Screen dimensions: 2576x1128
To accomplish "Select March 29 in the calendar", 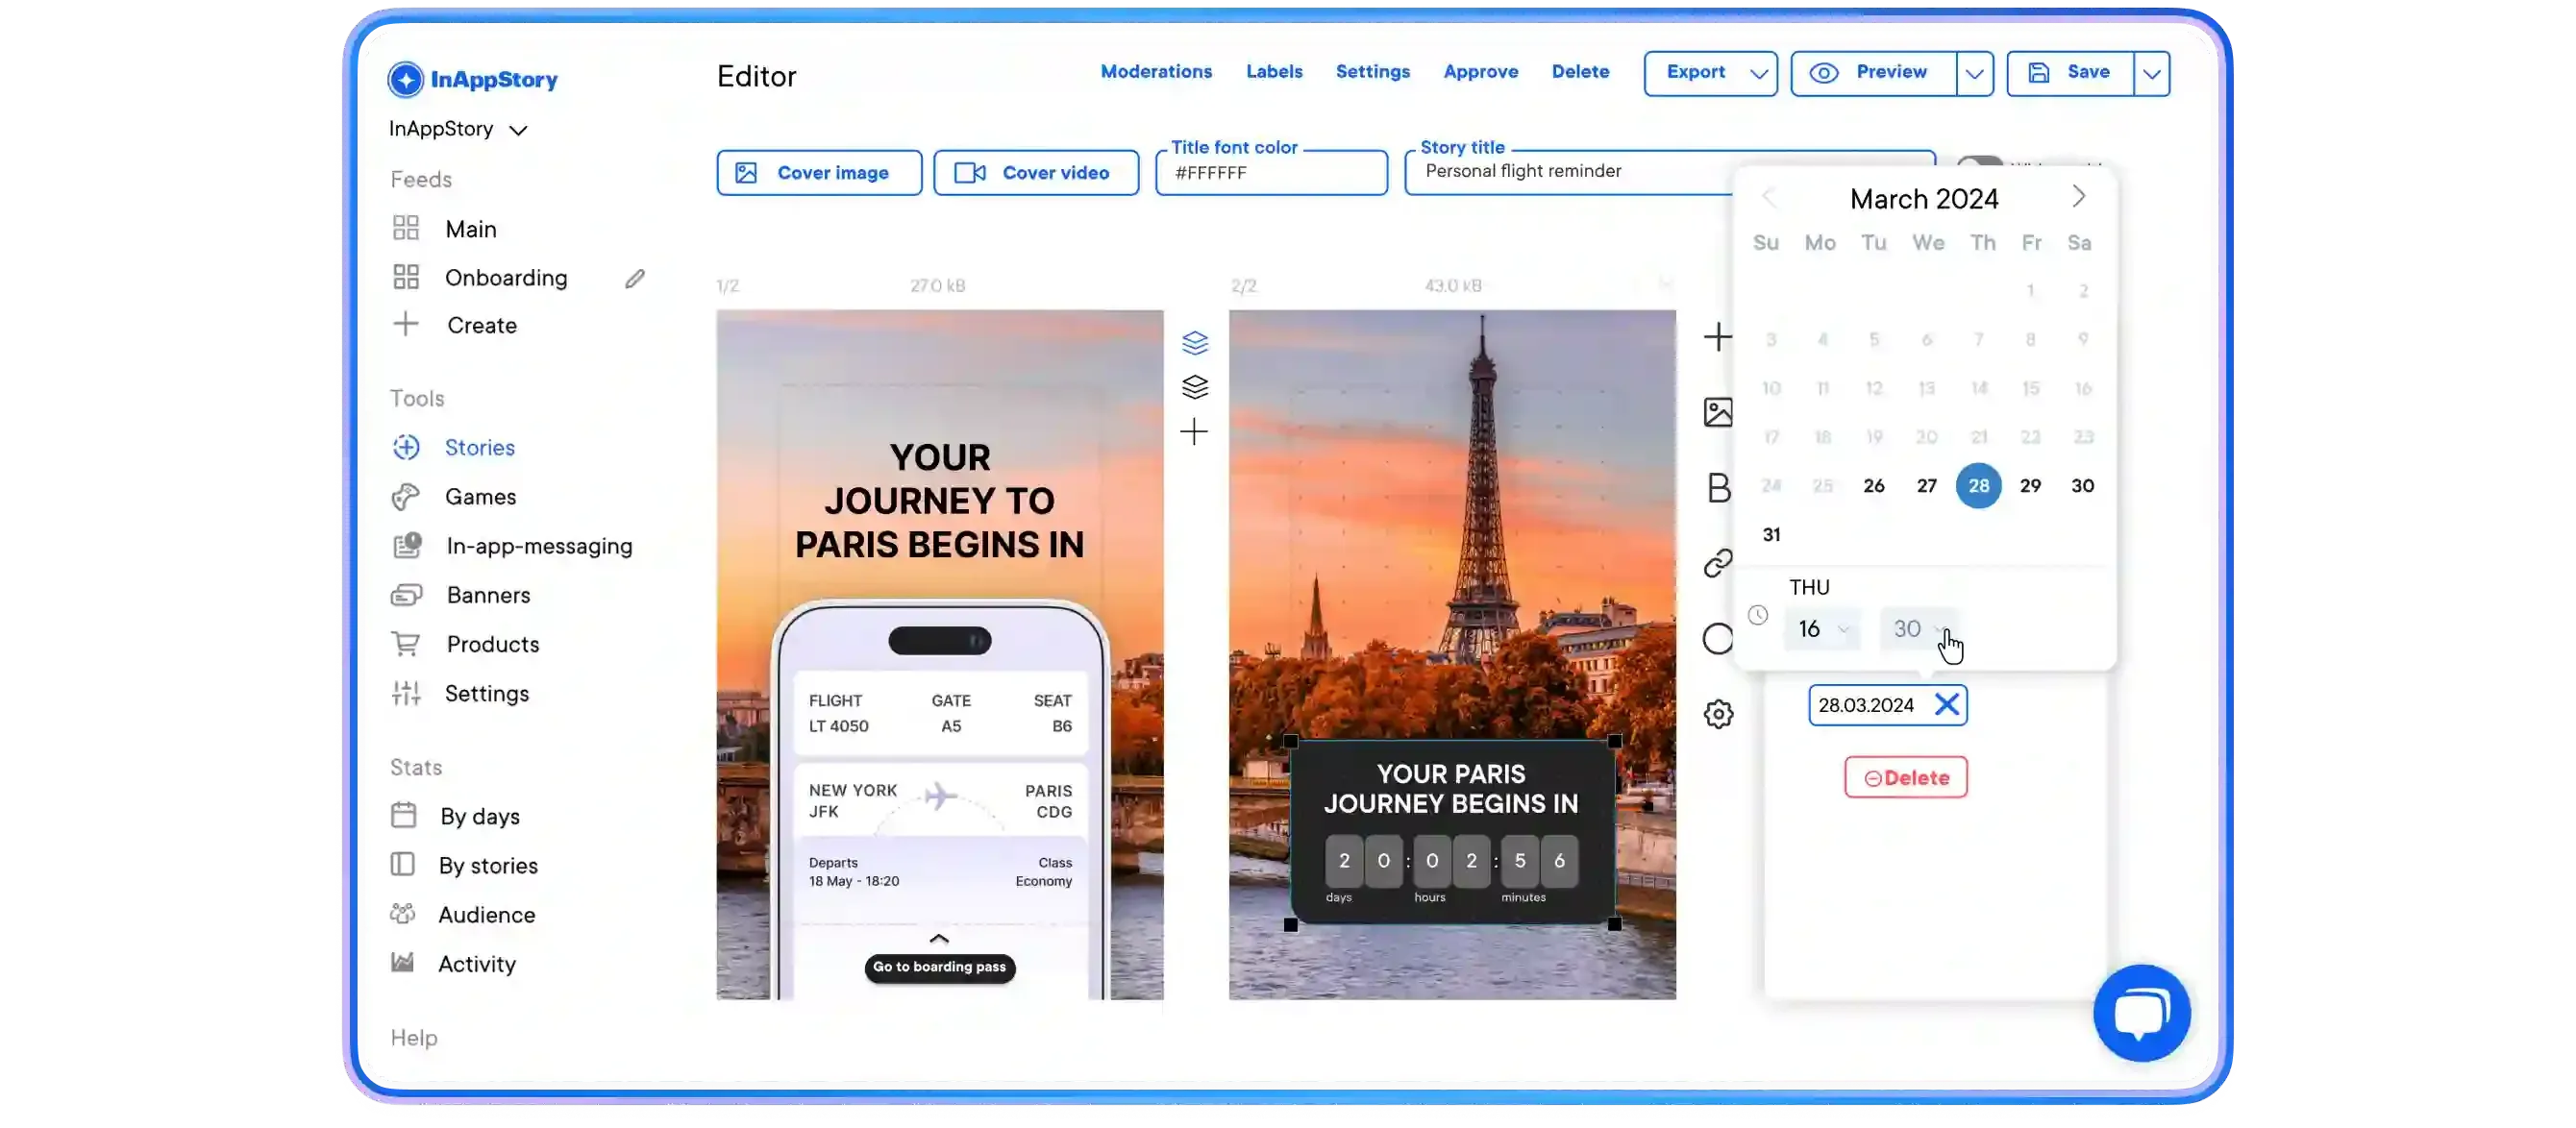I will point(2031,486).
